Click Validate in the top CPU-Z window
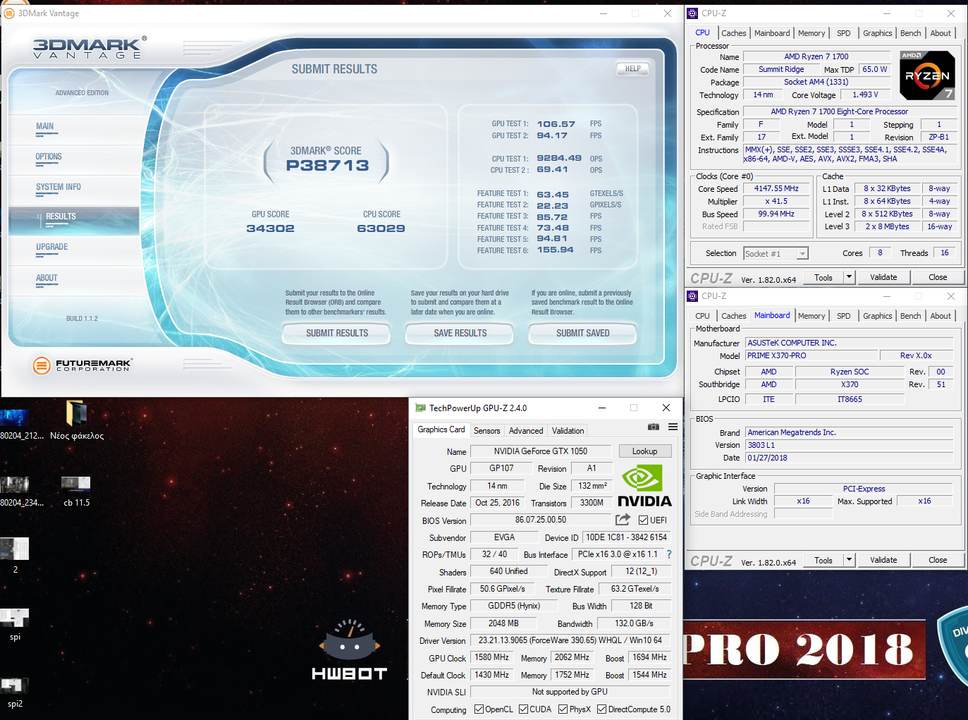The width and height of the screenshot is (968, 720). pyautogui.click(x=883, y=277)
